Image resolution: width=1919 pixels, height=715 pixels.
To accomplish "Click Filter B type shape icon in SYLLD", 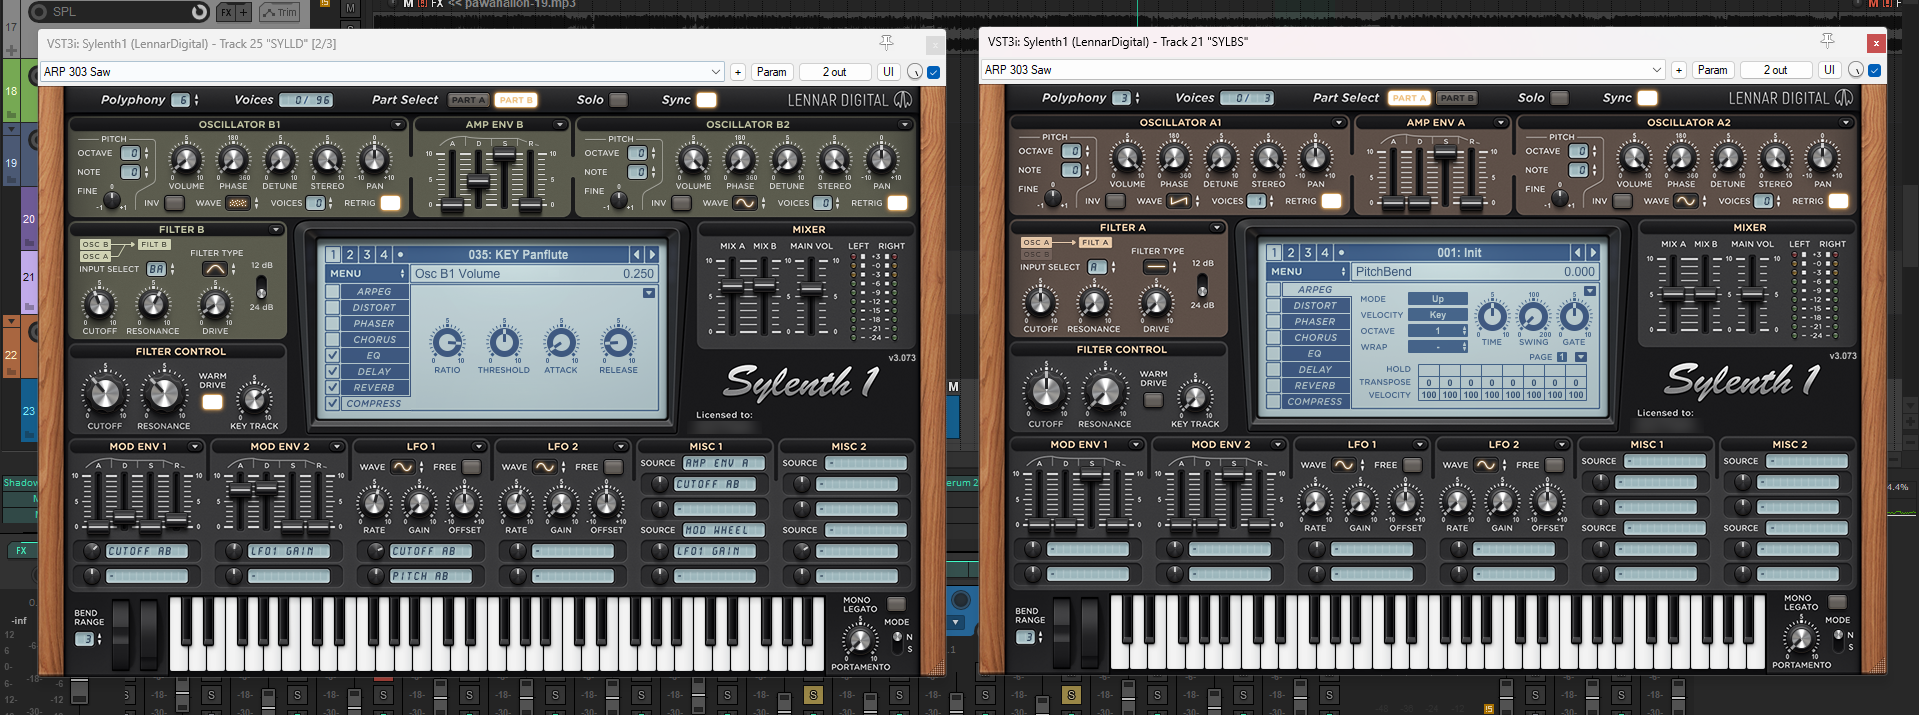I will [214, 269].
